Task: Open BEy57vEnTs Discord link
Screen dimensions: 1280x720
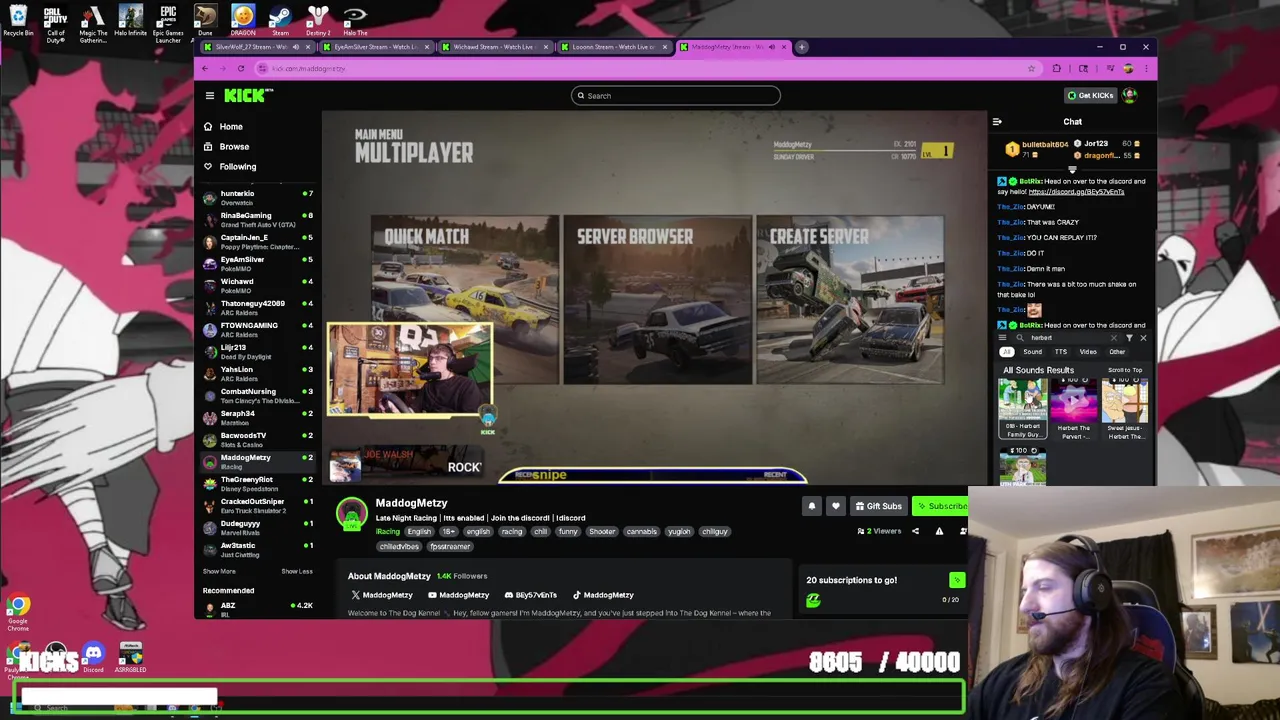Action: [x=530, y=595]
